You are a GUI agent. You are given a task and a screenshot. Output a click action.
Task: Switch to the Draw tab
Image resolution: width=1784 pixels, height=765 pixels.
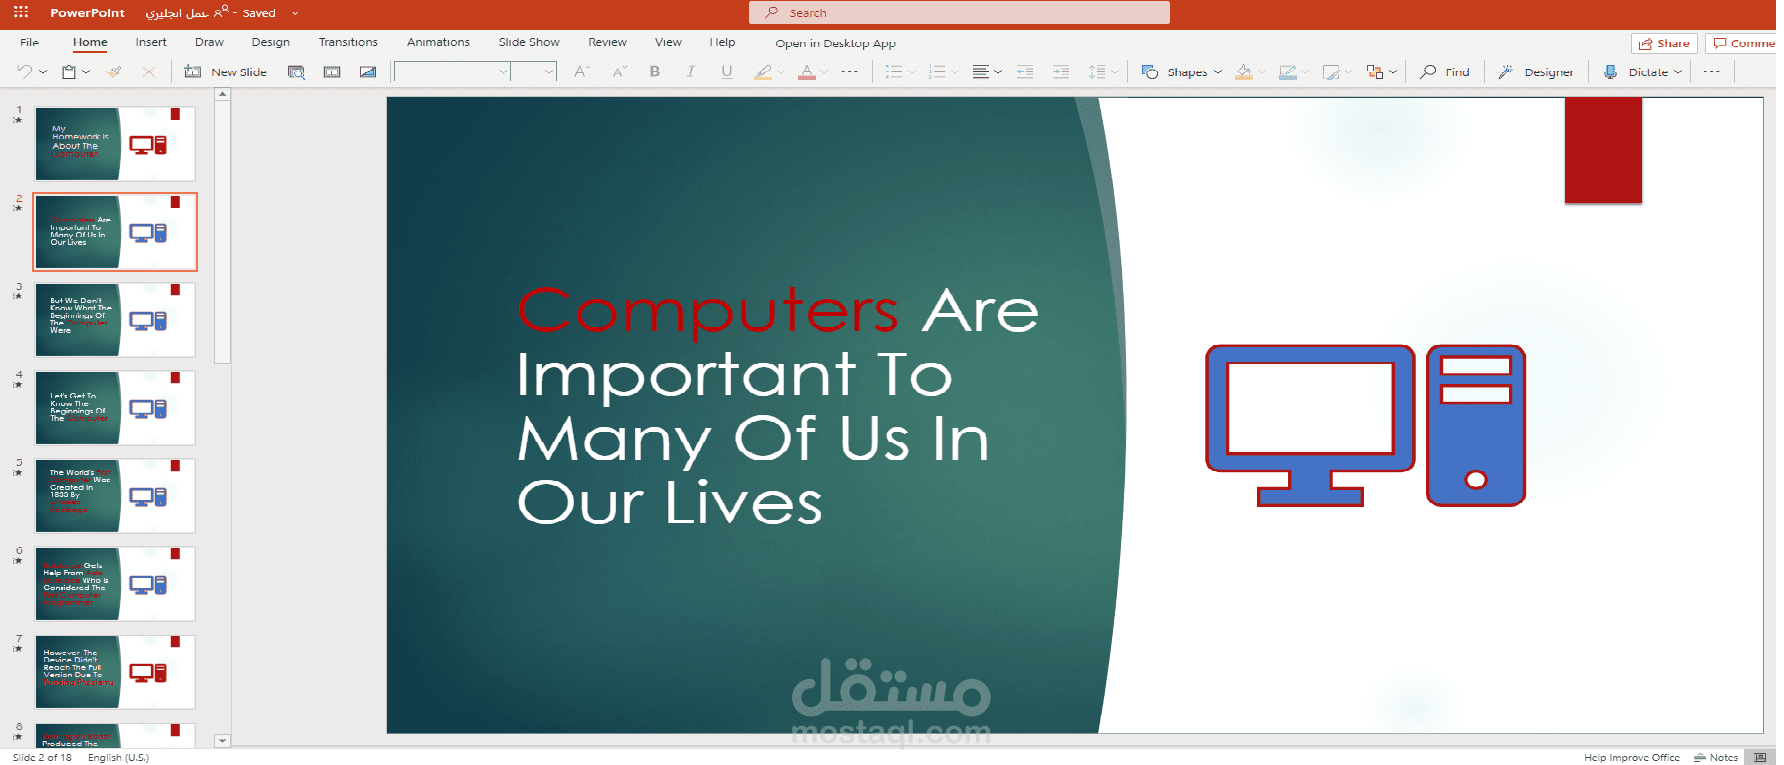click(209, 42)
